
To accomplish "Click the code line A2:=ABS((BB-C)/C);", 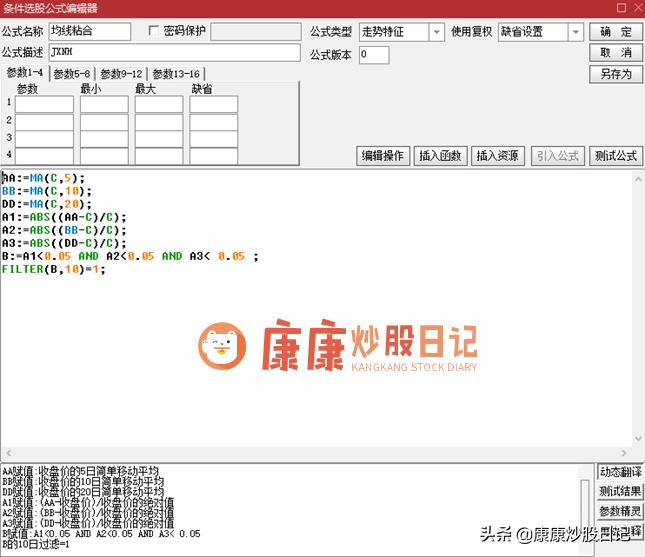I will pos(64,230).
